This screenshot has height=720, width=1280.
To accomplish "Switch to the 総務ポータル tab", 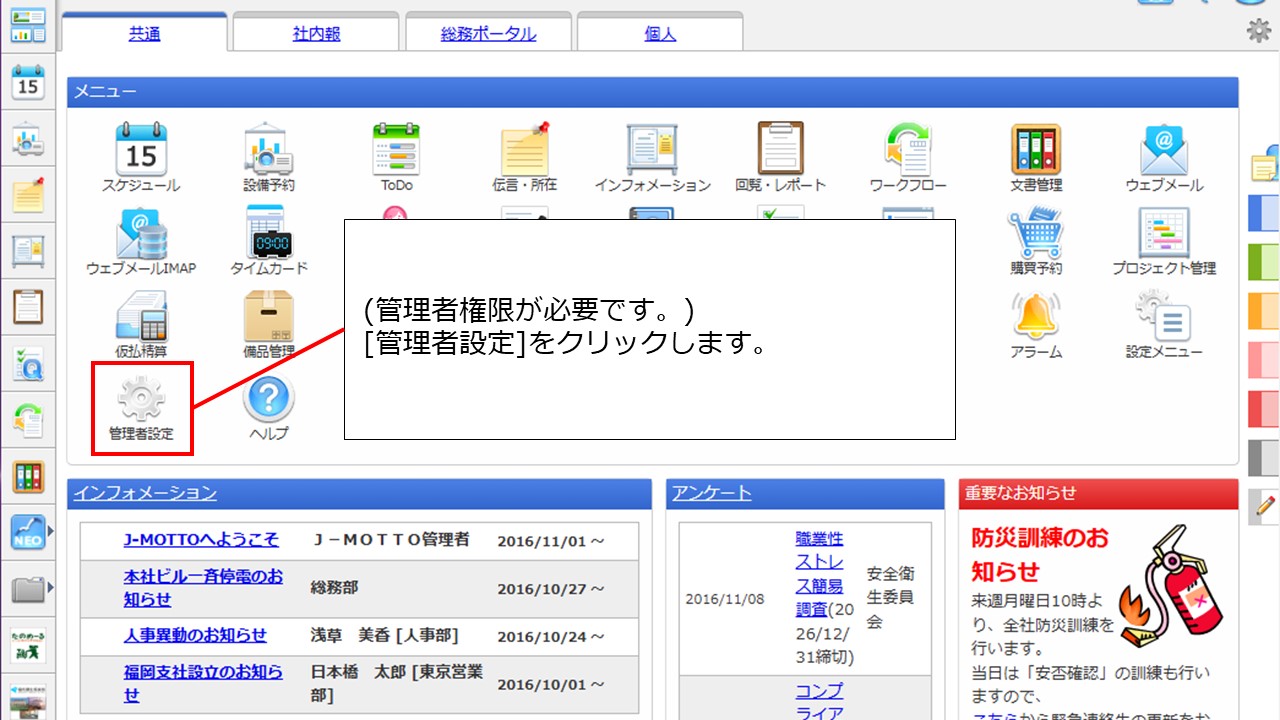I will click(488, 33).
